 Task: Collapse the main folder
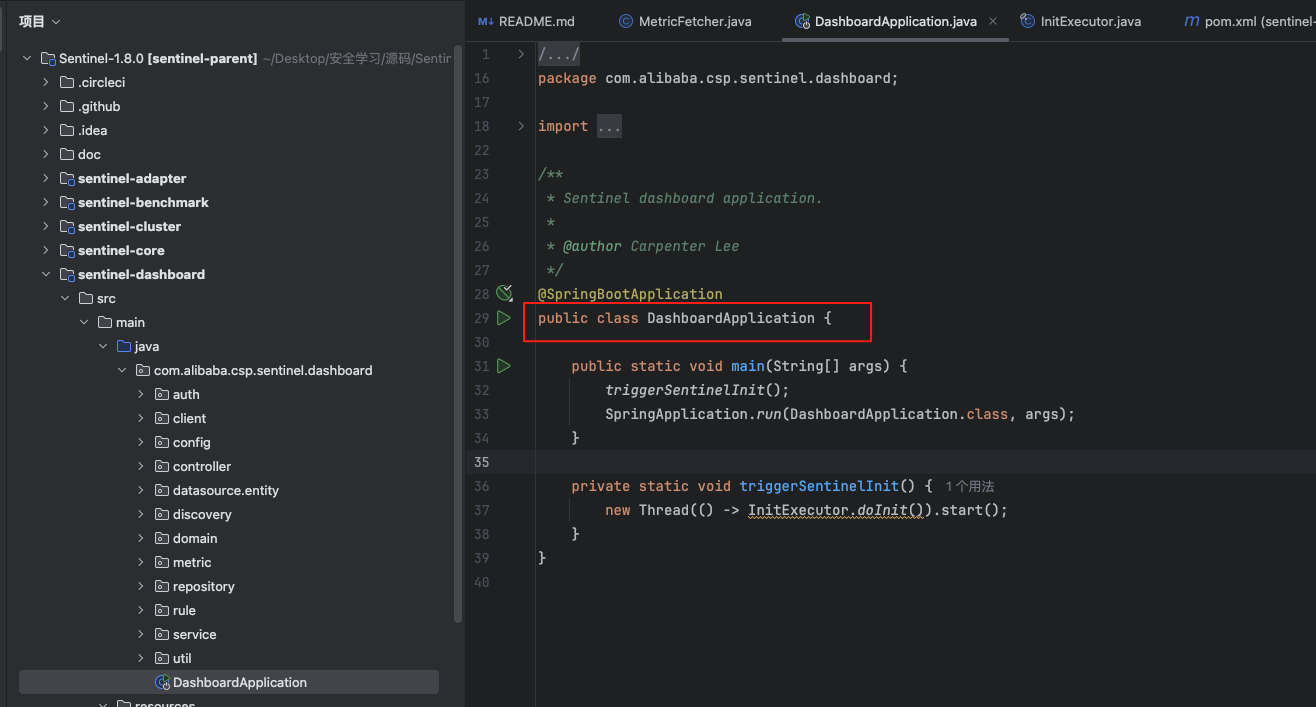click(x=84, y=323)
